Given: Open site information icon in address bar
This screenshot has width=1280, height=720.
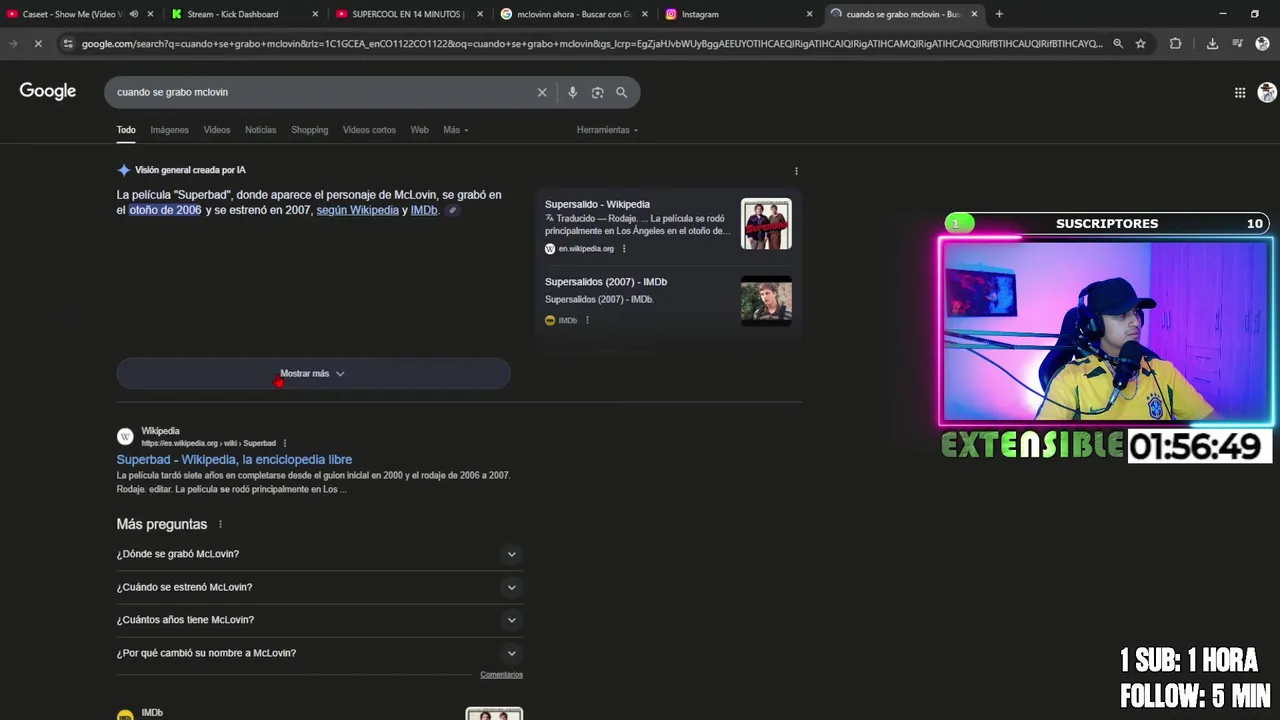Looking at the screenshot, I should [67, 44].
